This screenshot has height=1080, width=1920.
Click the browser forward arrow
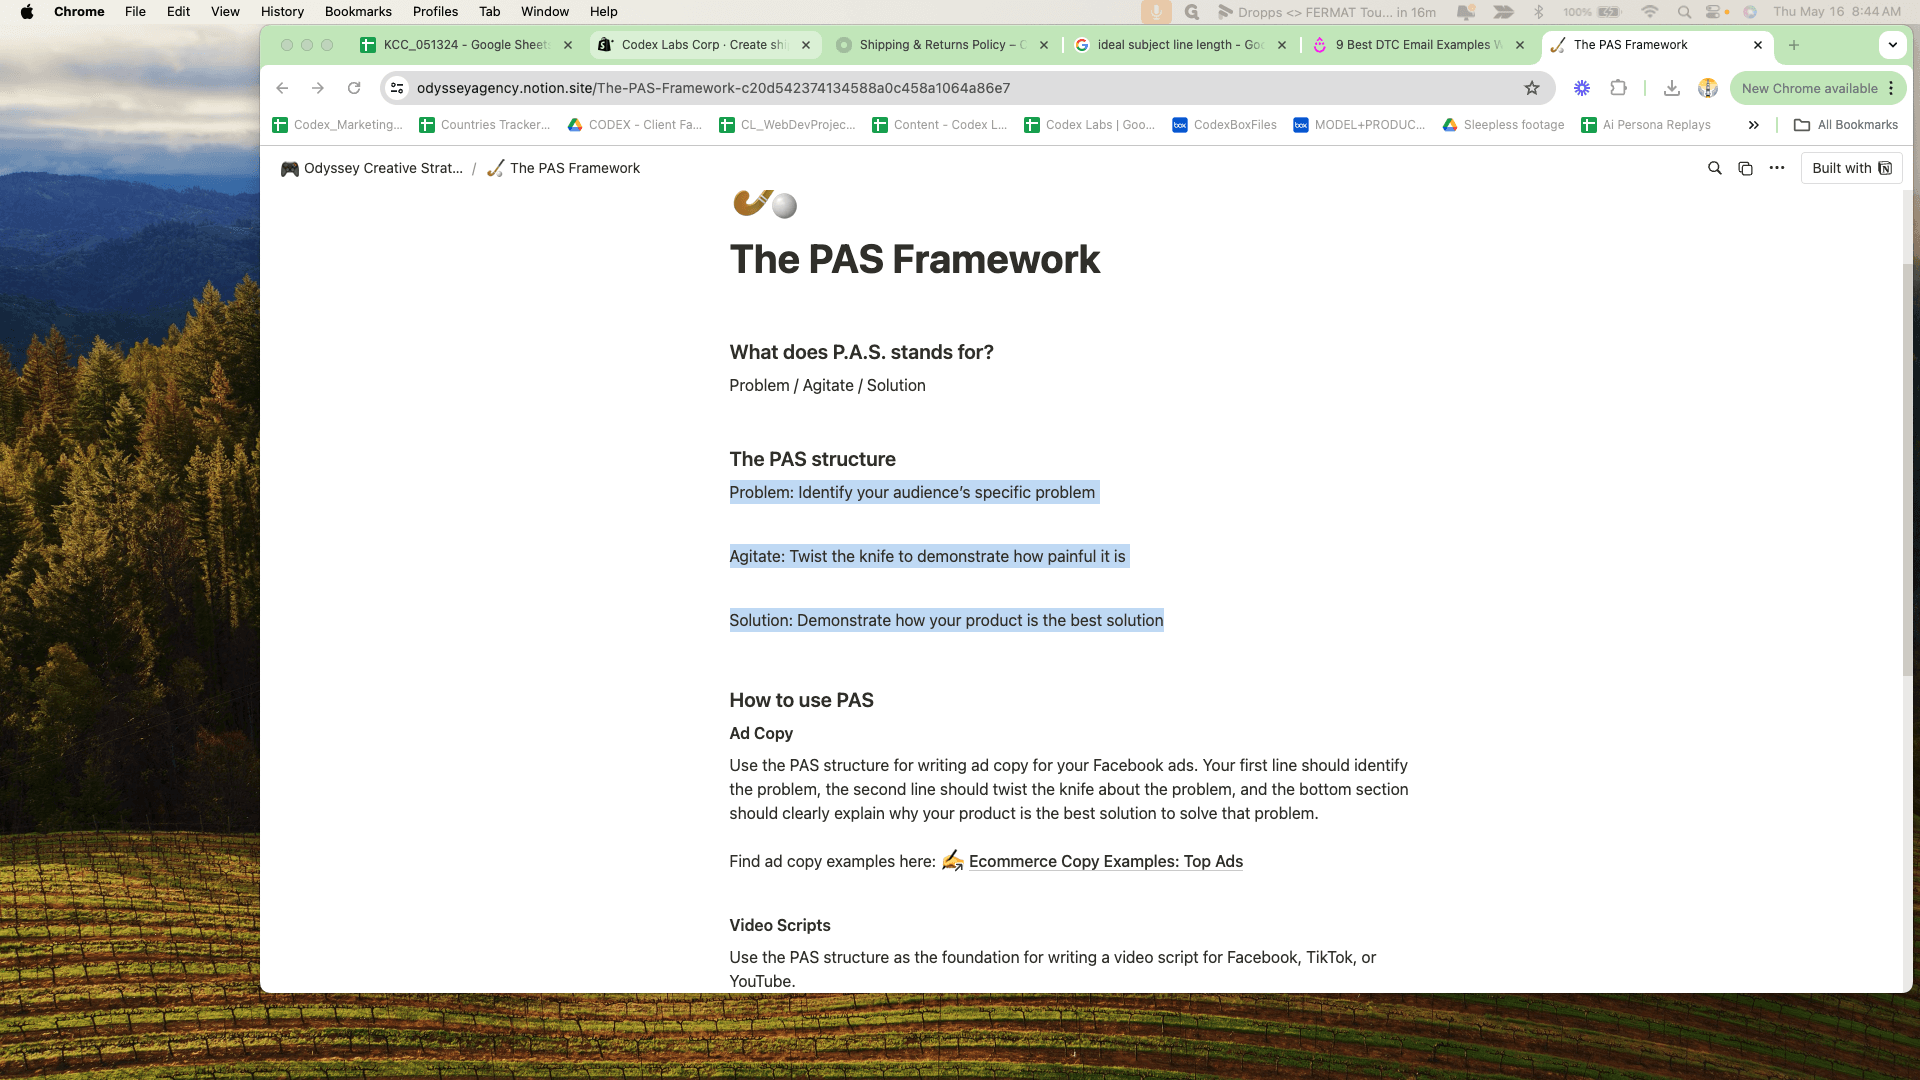pyautogui.click(x=318, y=88)
